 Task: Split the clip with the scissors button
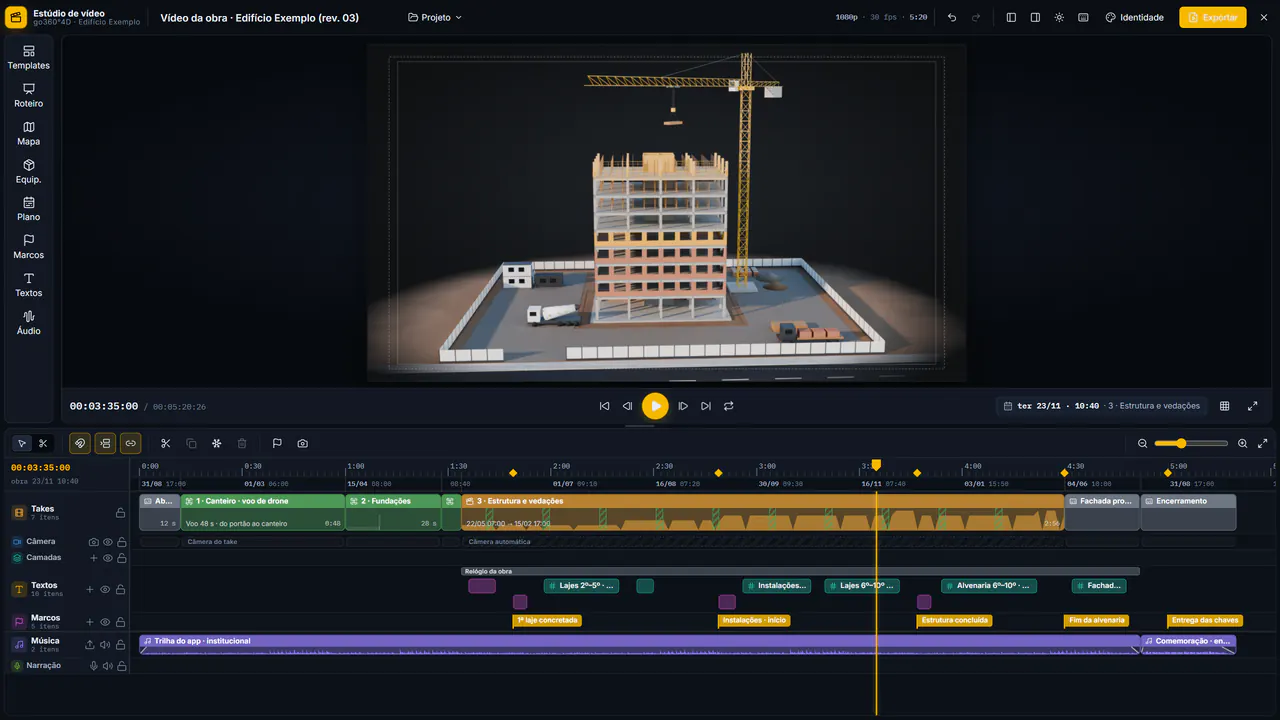[166, 443]
